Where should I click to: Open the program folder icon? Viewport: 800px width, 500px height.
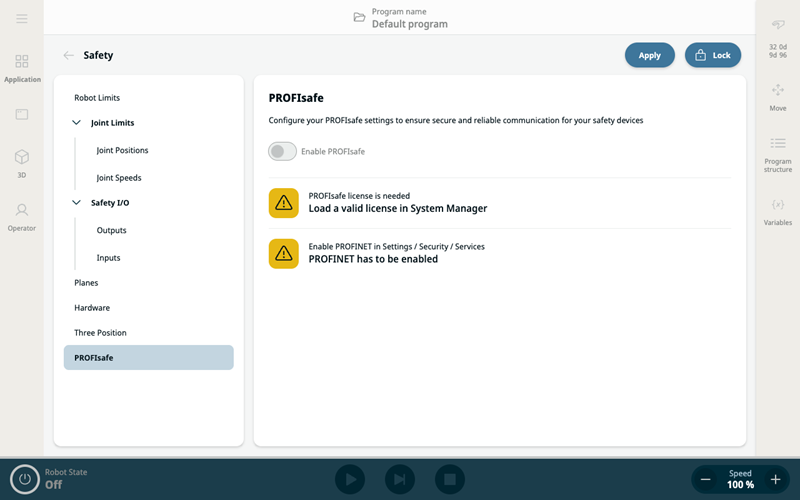[x=359, y=18]
